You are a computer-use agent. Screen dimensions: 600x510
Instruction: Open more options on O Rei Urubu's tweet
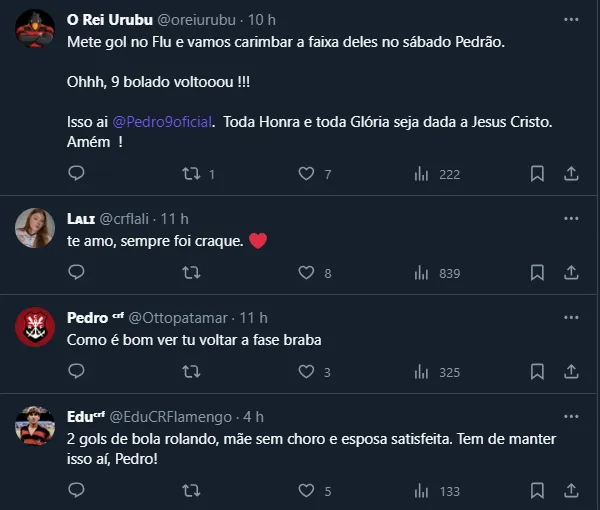click(x=571, y=19)
